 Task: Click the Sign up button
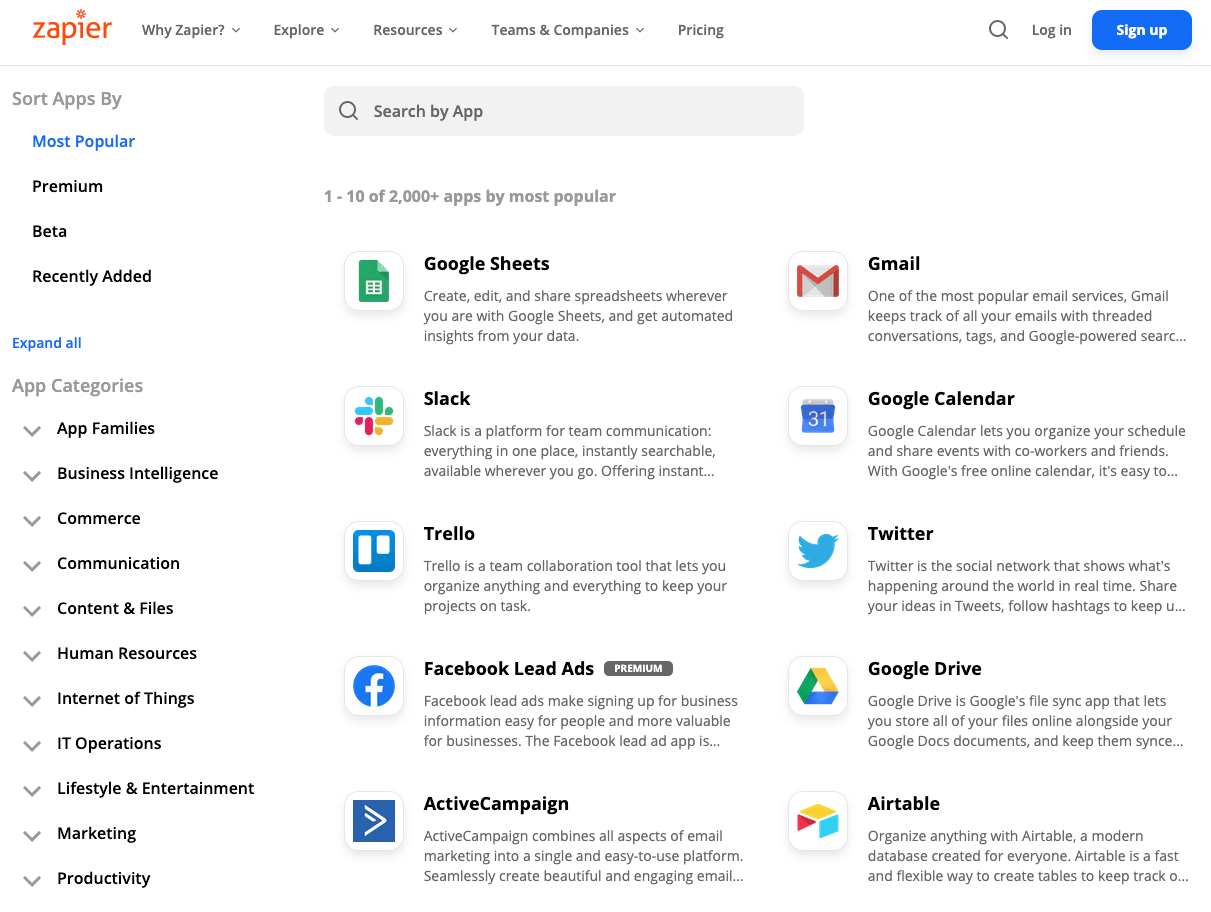click(x=1142, y=30)
